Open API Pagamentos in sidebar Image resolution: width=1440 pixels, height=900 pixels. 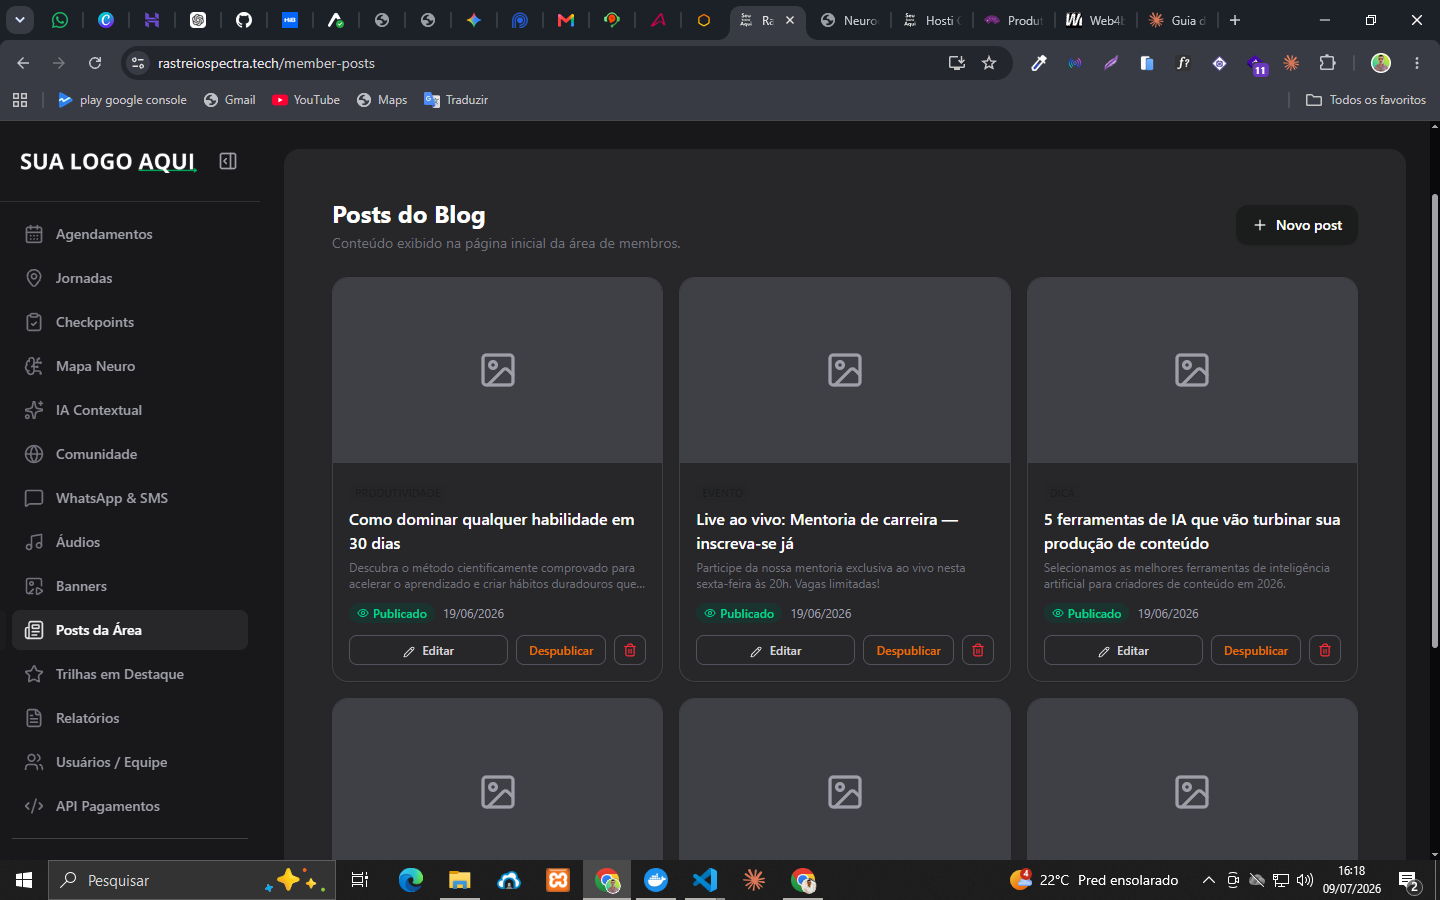[130, 806]
